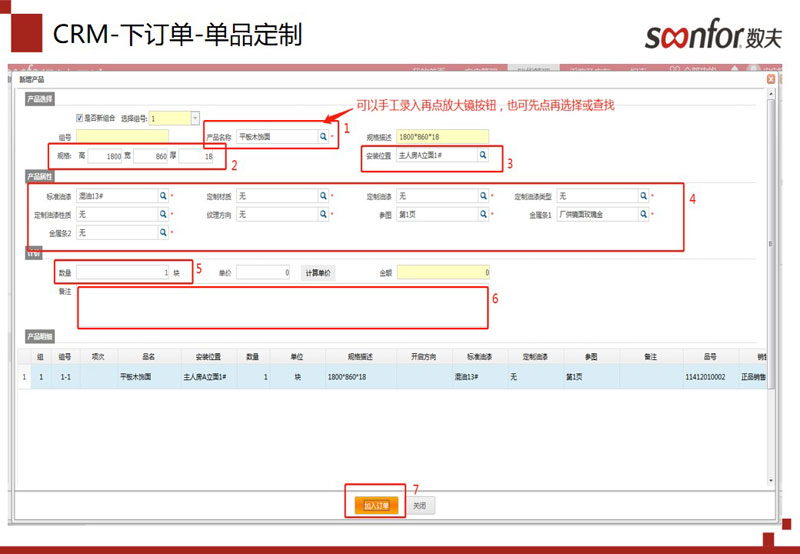Image resolution: width=800 pixels, height=554 pixels.
Task: Click the 品名 column header
Action: [149, 356]
